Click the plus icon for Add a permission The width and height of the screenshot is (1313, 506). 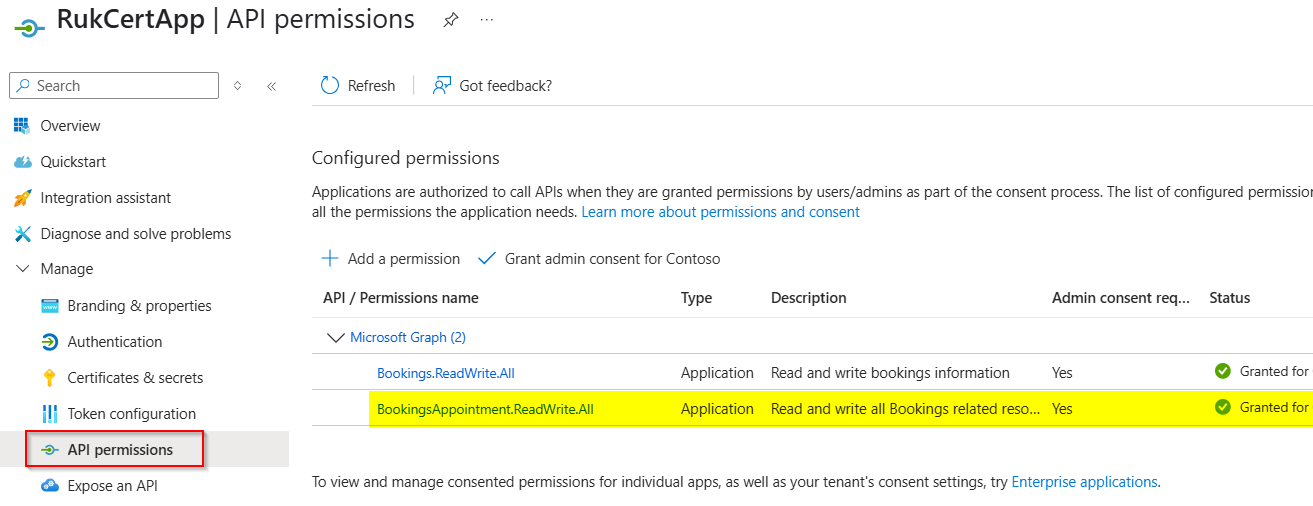330,258
